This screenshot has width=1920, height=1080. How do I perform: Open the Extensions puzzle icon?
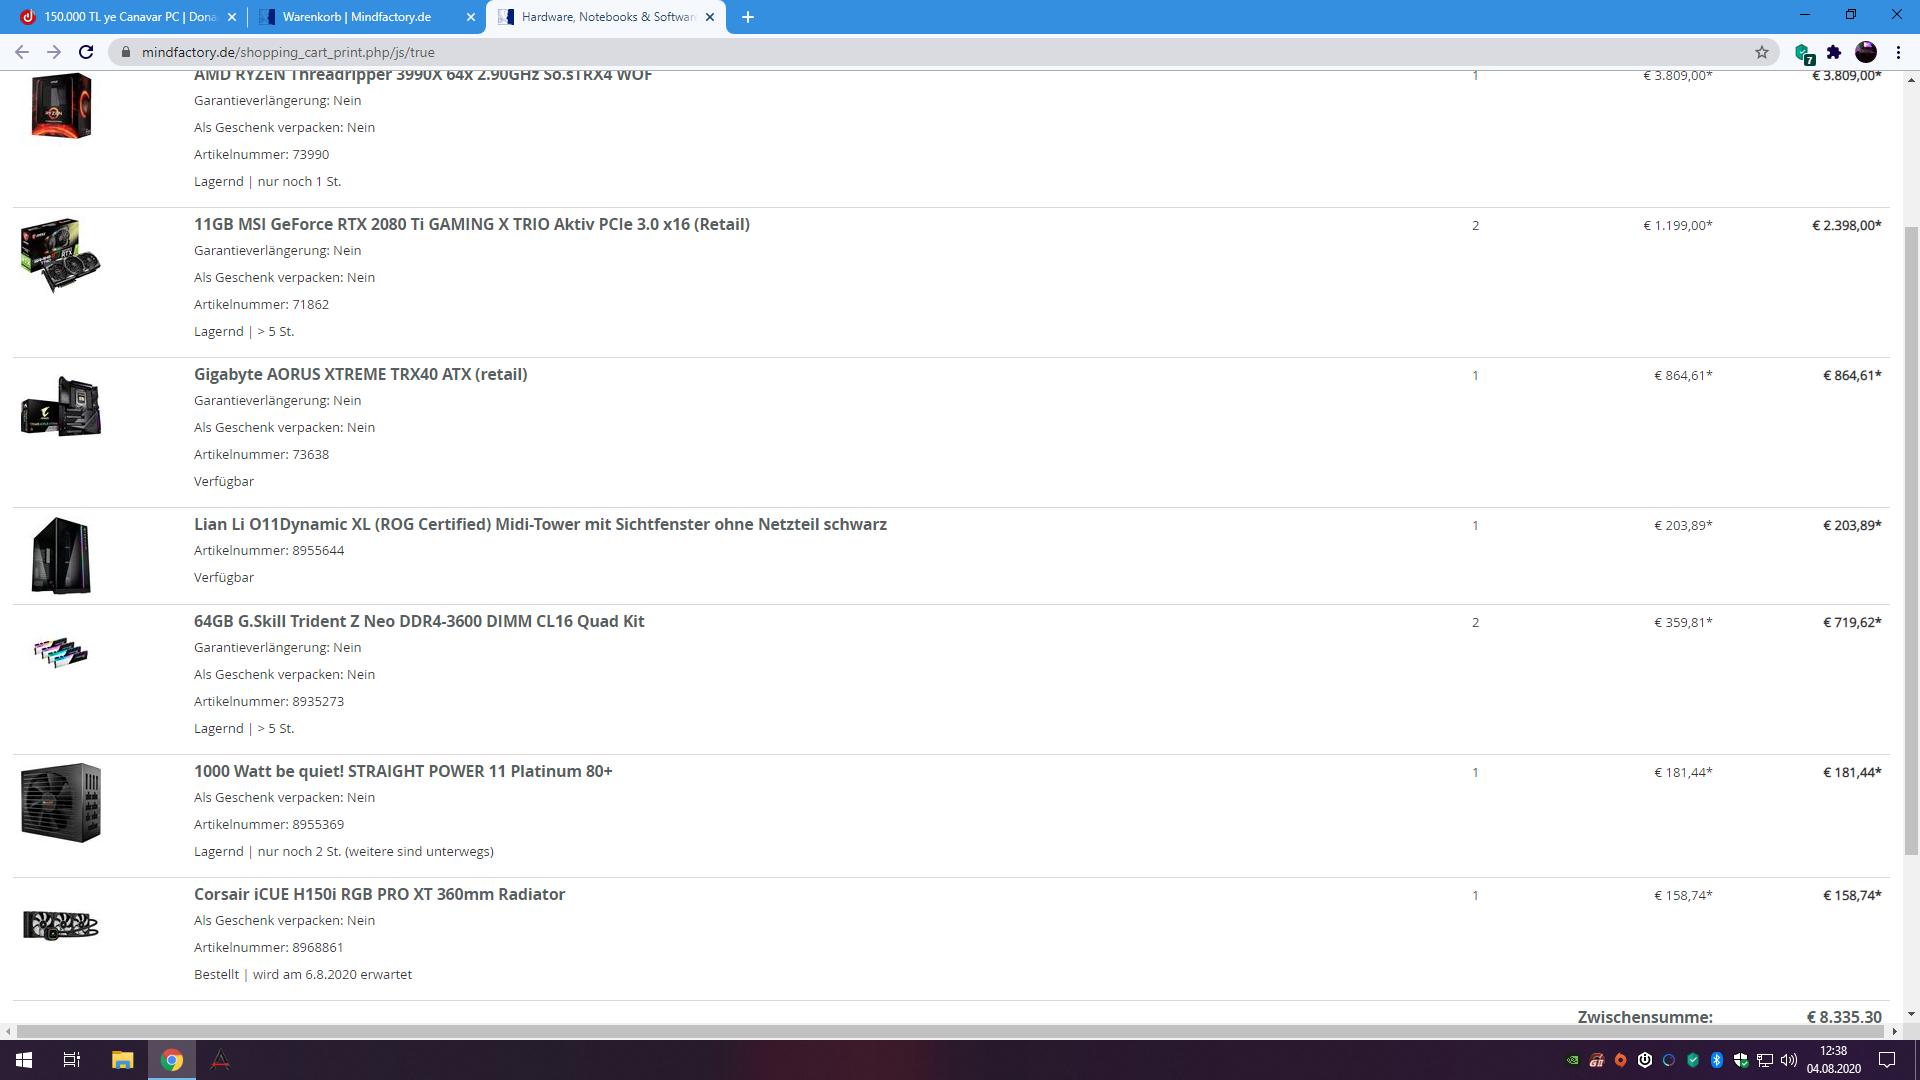pos(1833,52)
